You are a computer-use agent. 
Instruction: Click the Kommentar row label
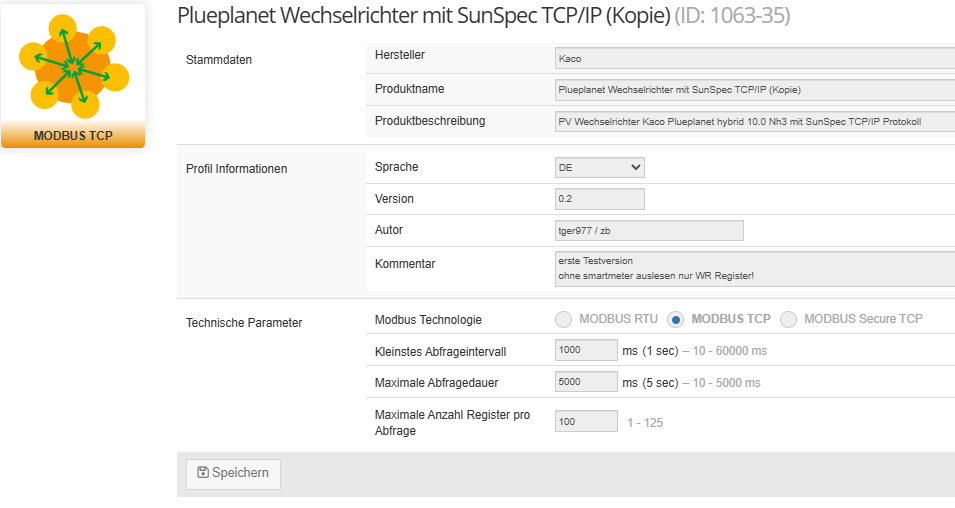(x=405, y=264)
